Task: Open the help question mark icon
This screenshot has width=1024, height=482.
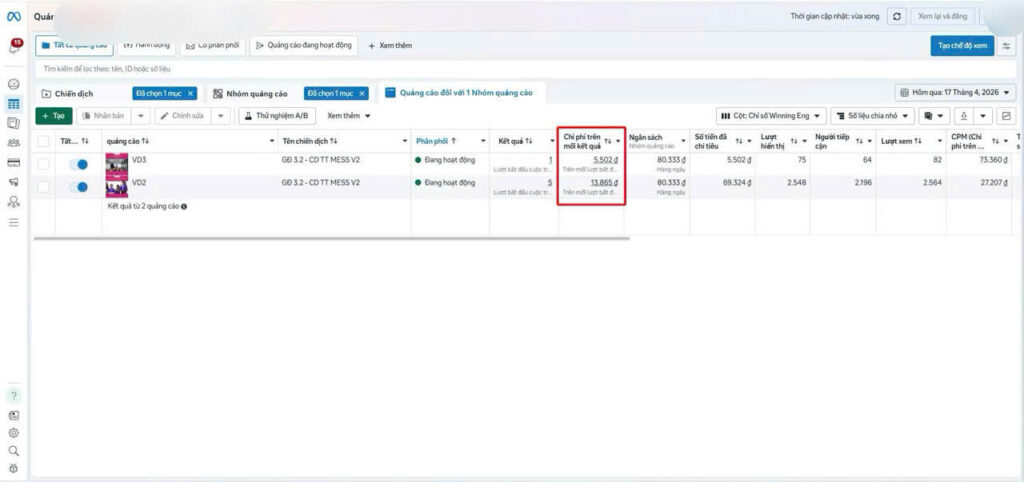Action: 14,395
